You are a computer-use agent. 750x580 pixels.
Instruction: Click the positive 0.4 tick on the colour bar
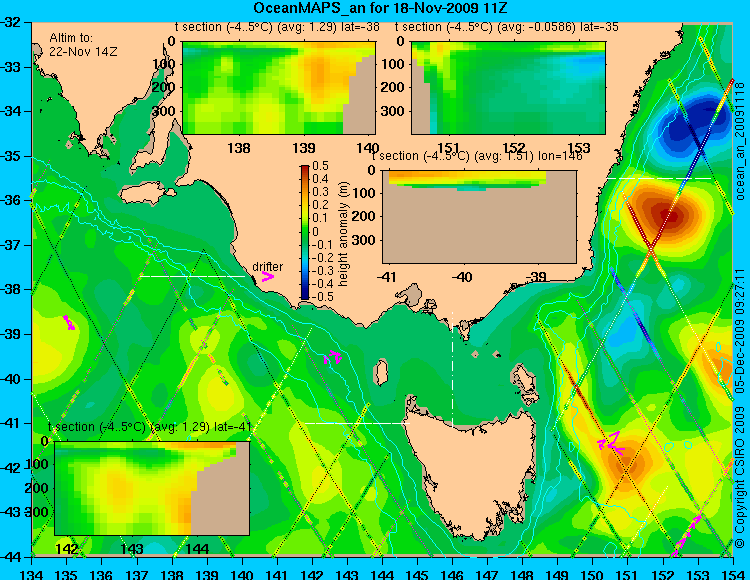click(x=320, y=179)
